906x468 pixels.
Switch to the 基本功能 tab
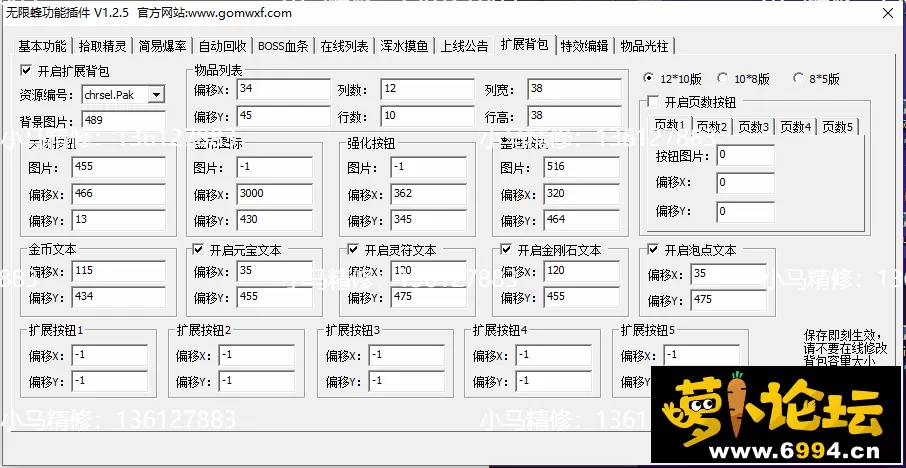click(42, 46)
